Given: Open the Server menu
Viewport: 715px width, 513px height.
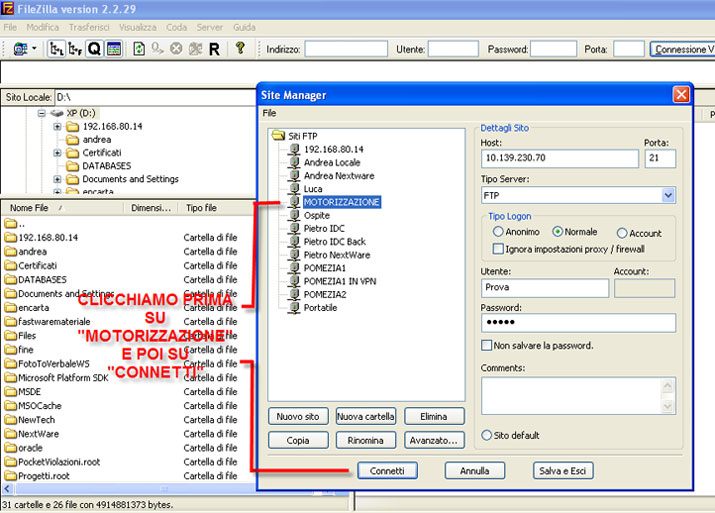Looking at the screenshot, I should (210, 27).
